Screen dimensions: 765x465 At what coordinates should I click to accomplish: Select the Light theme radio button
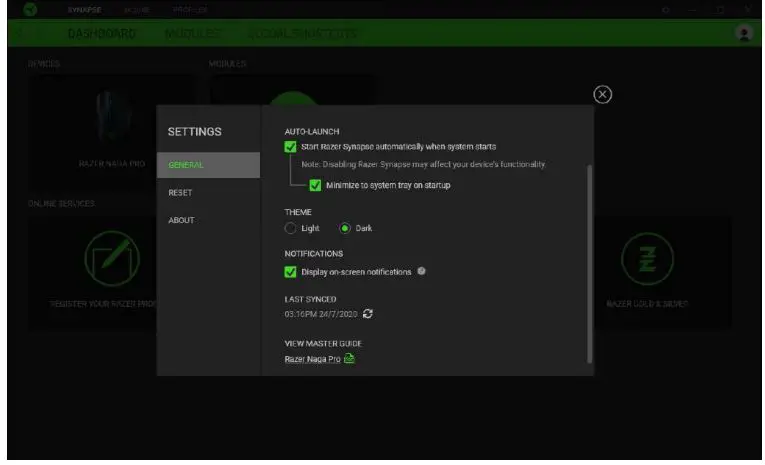[x=290, y=228]
